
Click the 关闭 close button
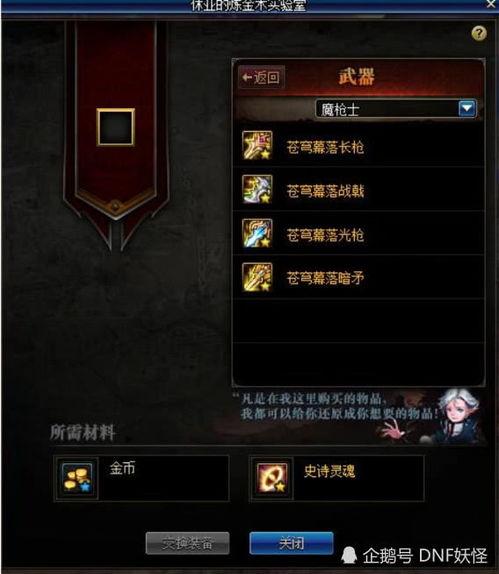click(291, 543)
